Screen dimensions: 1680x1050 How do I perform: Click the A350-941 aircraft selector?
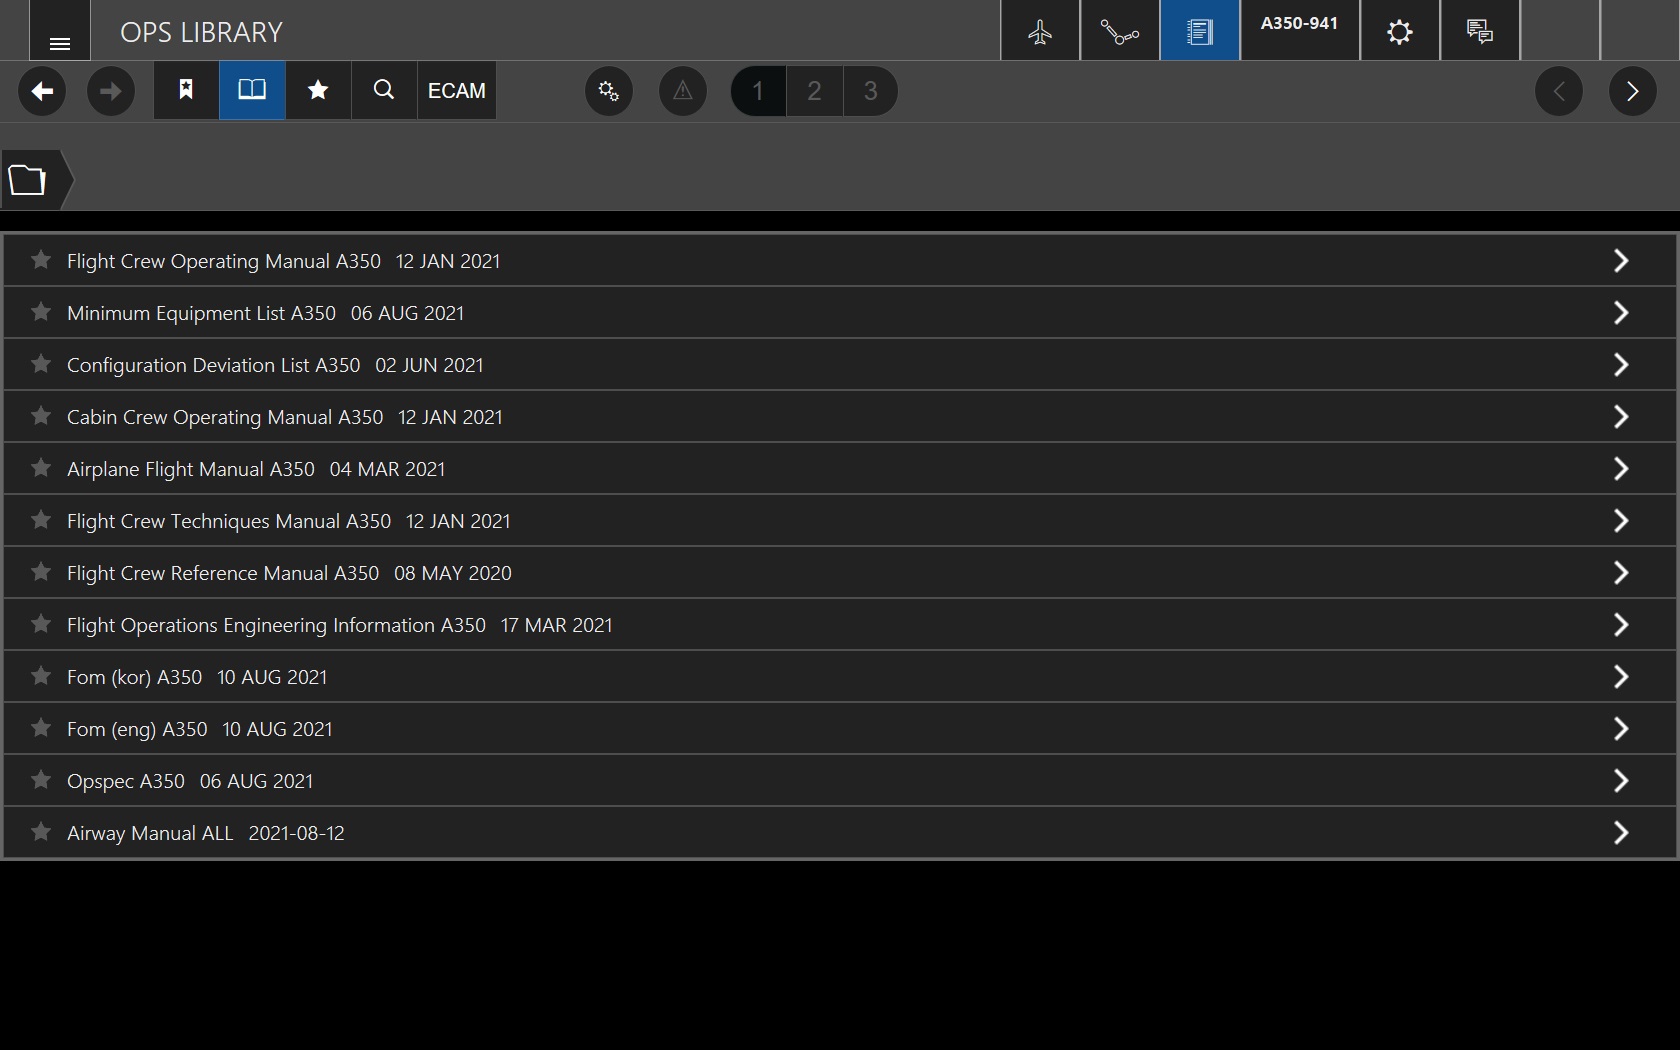click(x=1300, y=31)
